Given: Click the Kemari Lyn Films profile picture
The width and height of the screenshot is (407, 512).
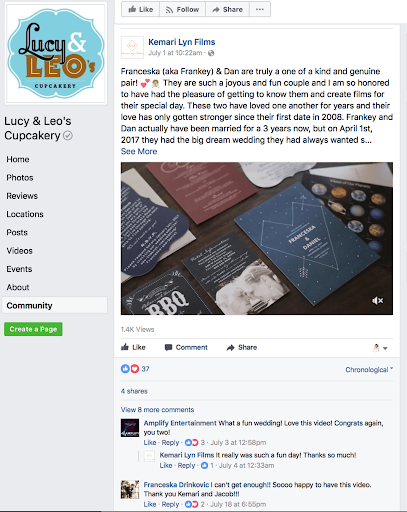Looking at the screenshot, I should [132, 47].
